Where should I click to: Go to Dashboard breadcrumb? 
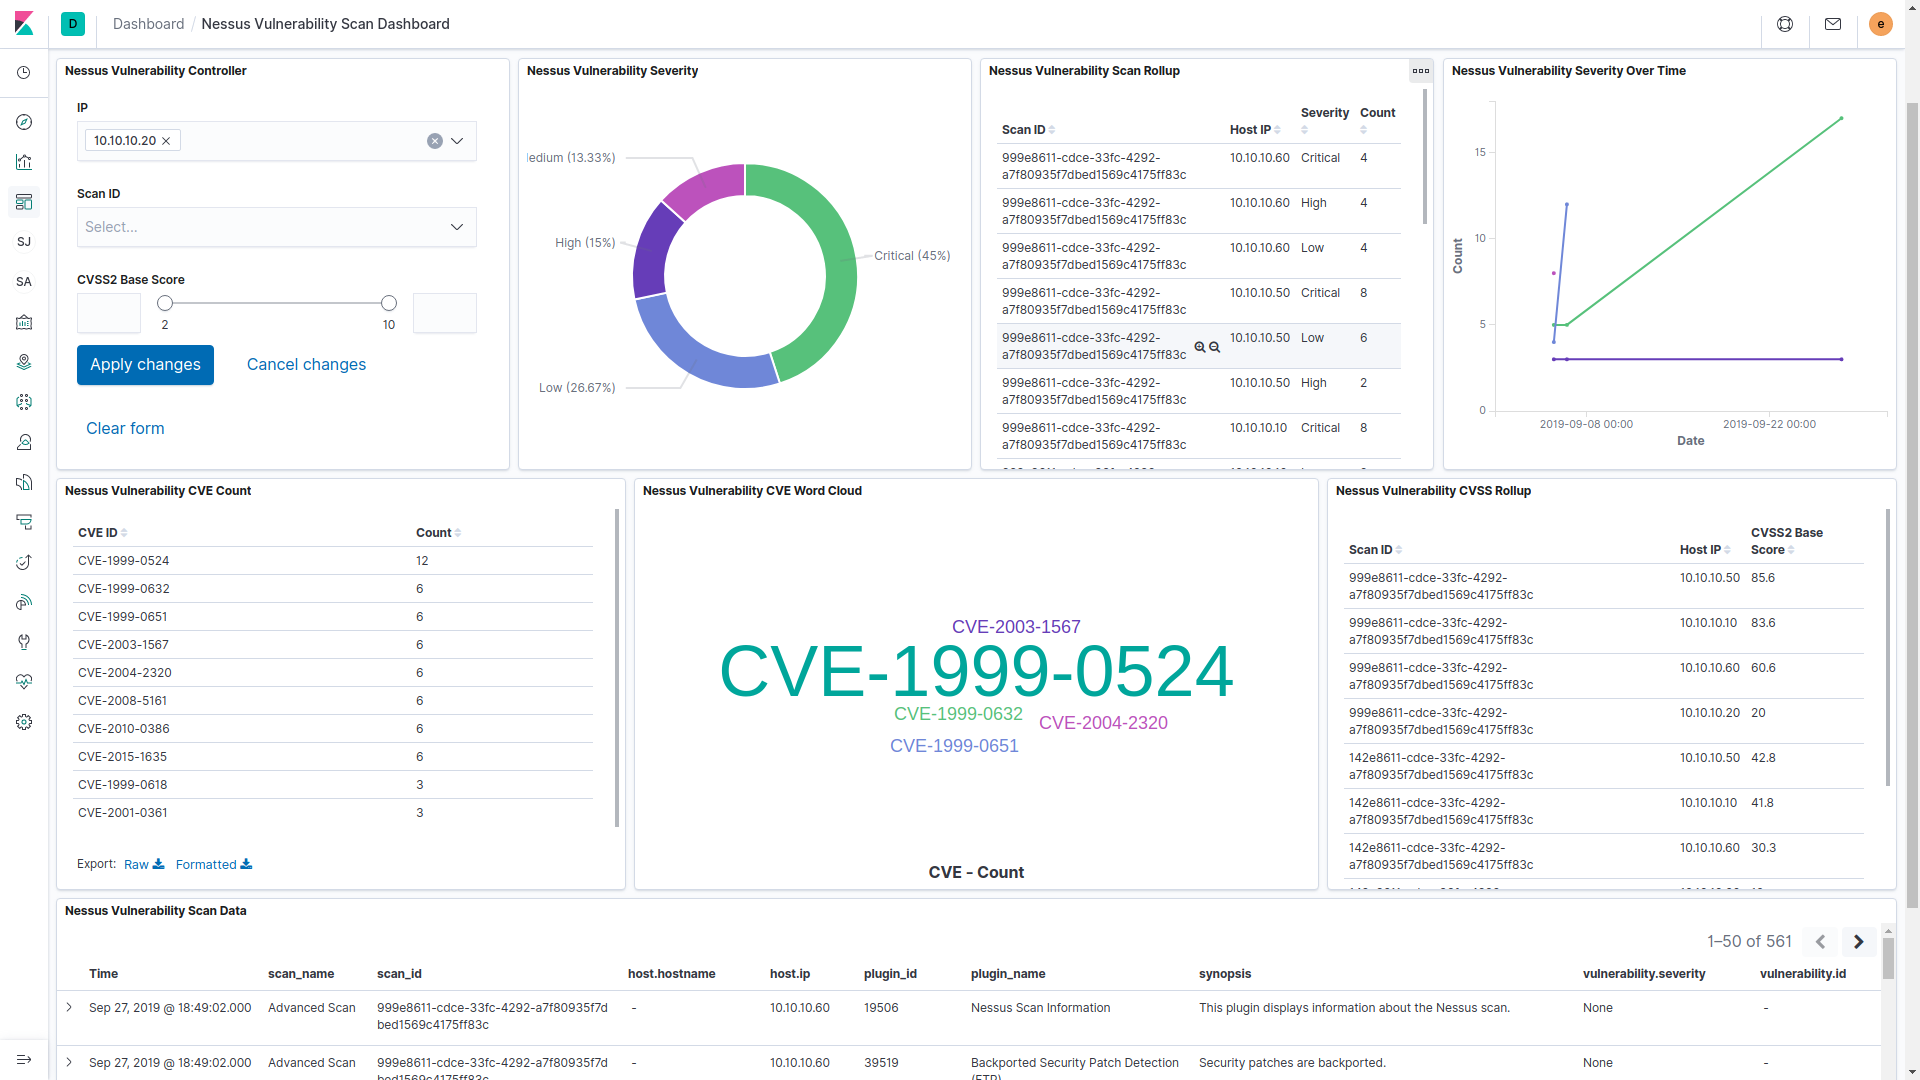coord(148,24)
